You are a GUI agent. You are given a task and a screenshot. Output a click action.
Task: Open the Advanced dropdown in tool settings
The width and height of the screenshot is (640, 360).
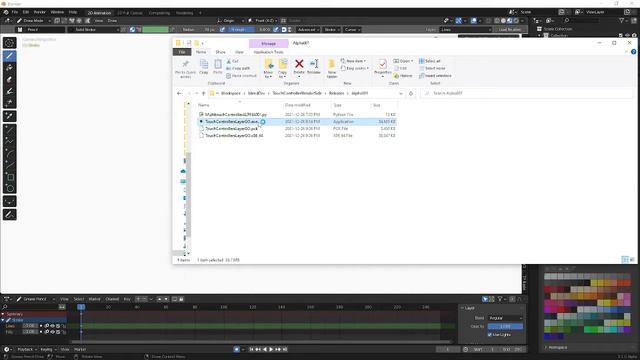click(x=308, y=29)
